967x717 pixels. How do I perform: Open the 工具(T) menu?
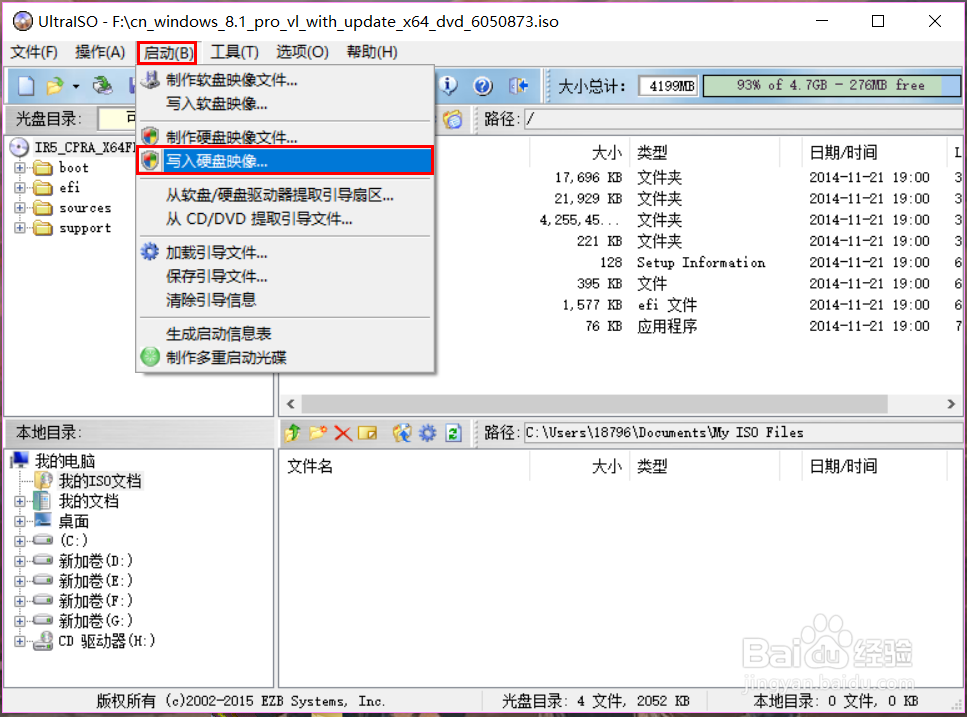[234, 52]
